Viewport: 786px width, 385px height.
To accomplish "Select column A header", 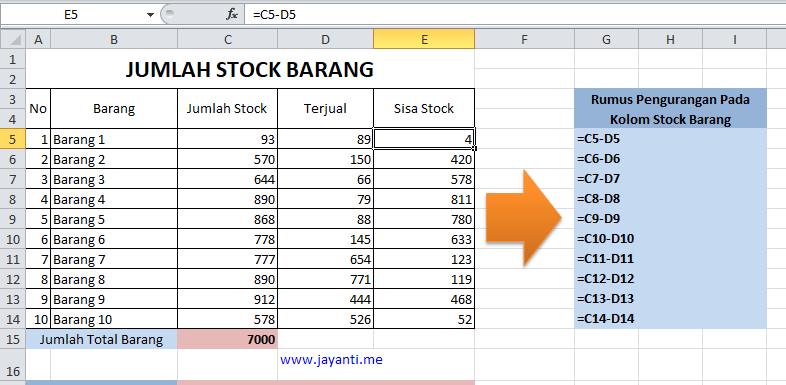I will [x=38, y=39].
